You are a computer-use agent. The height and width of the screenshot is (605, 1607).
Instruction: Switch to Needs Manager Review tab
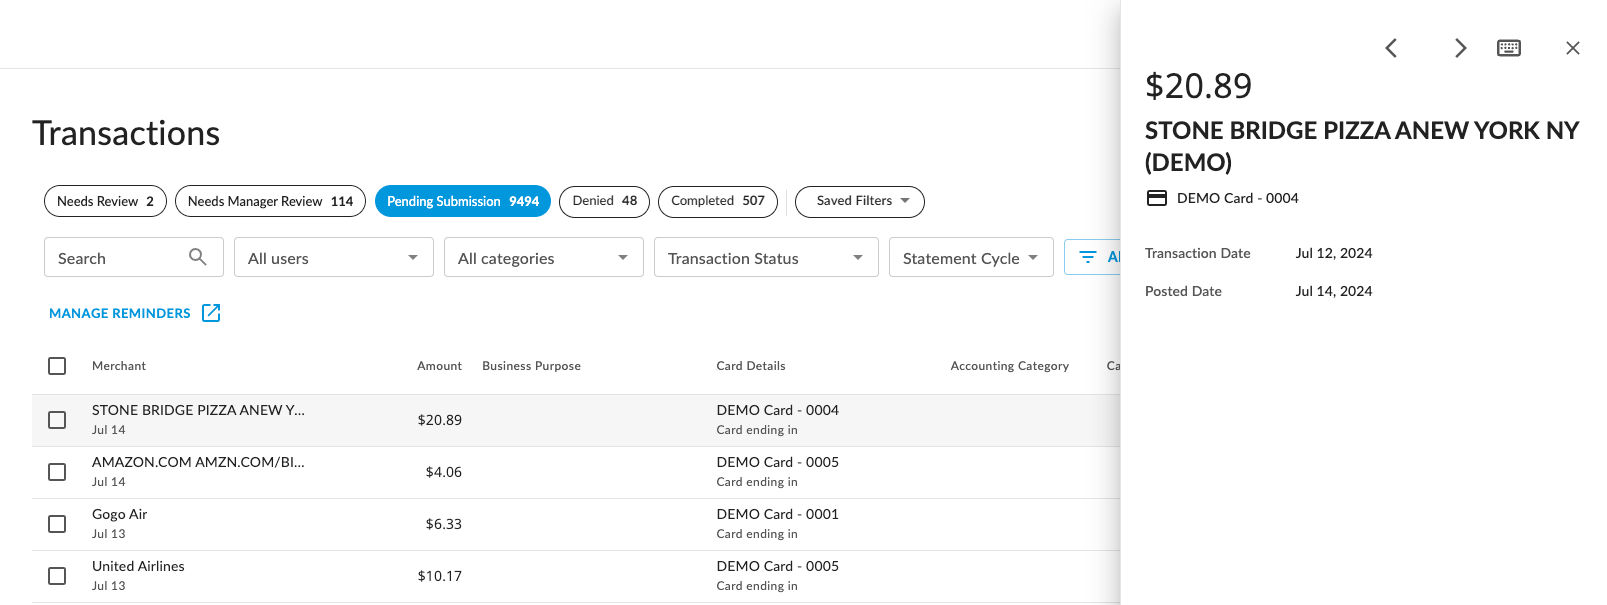[270, 201]
